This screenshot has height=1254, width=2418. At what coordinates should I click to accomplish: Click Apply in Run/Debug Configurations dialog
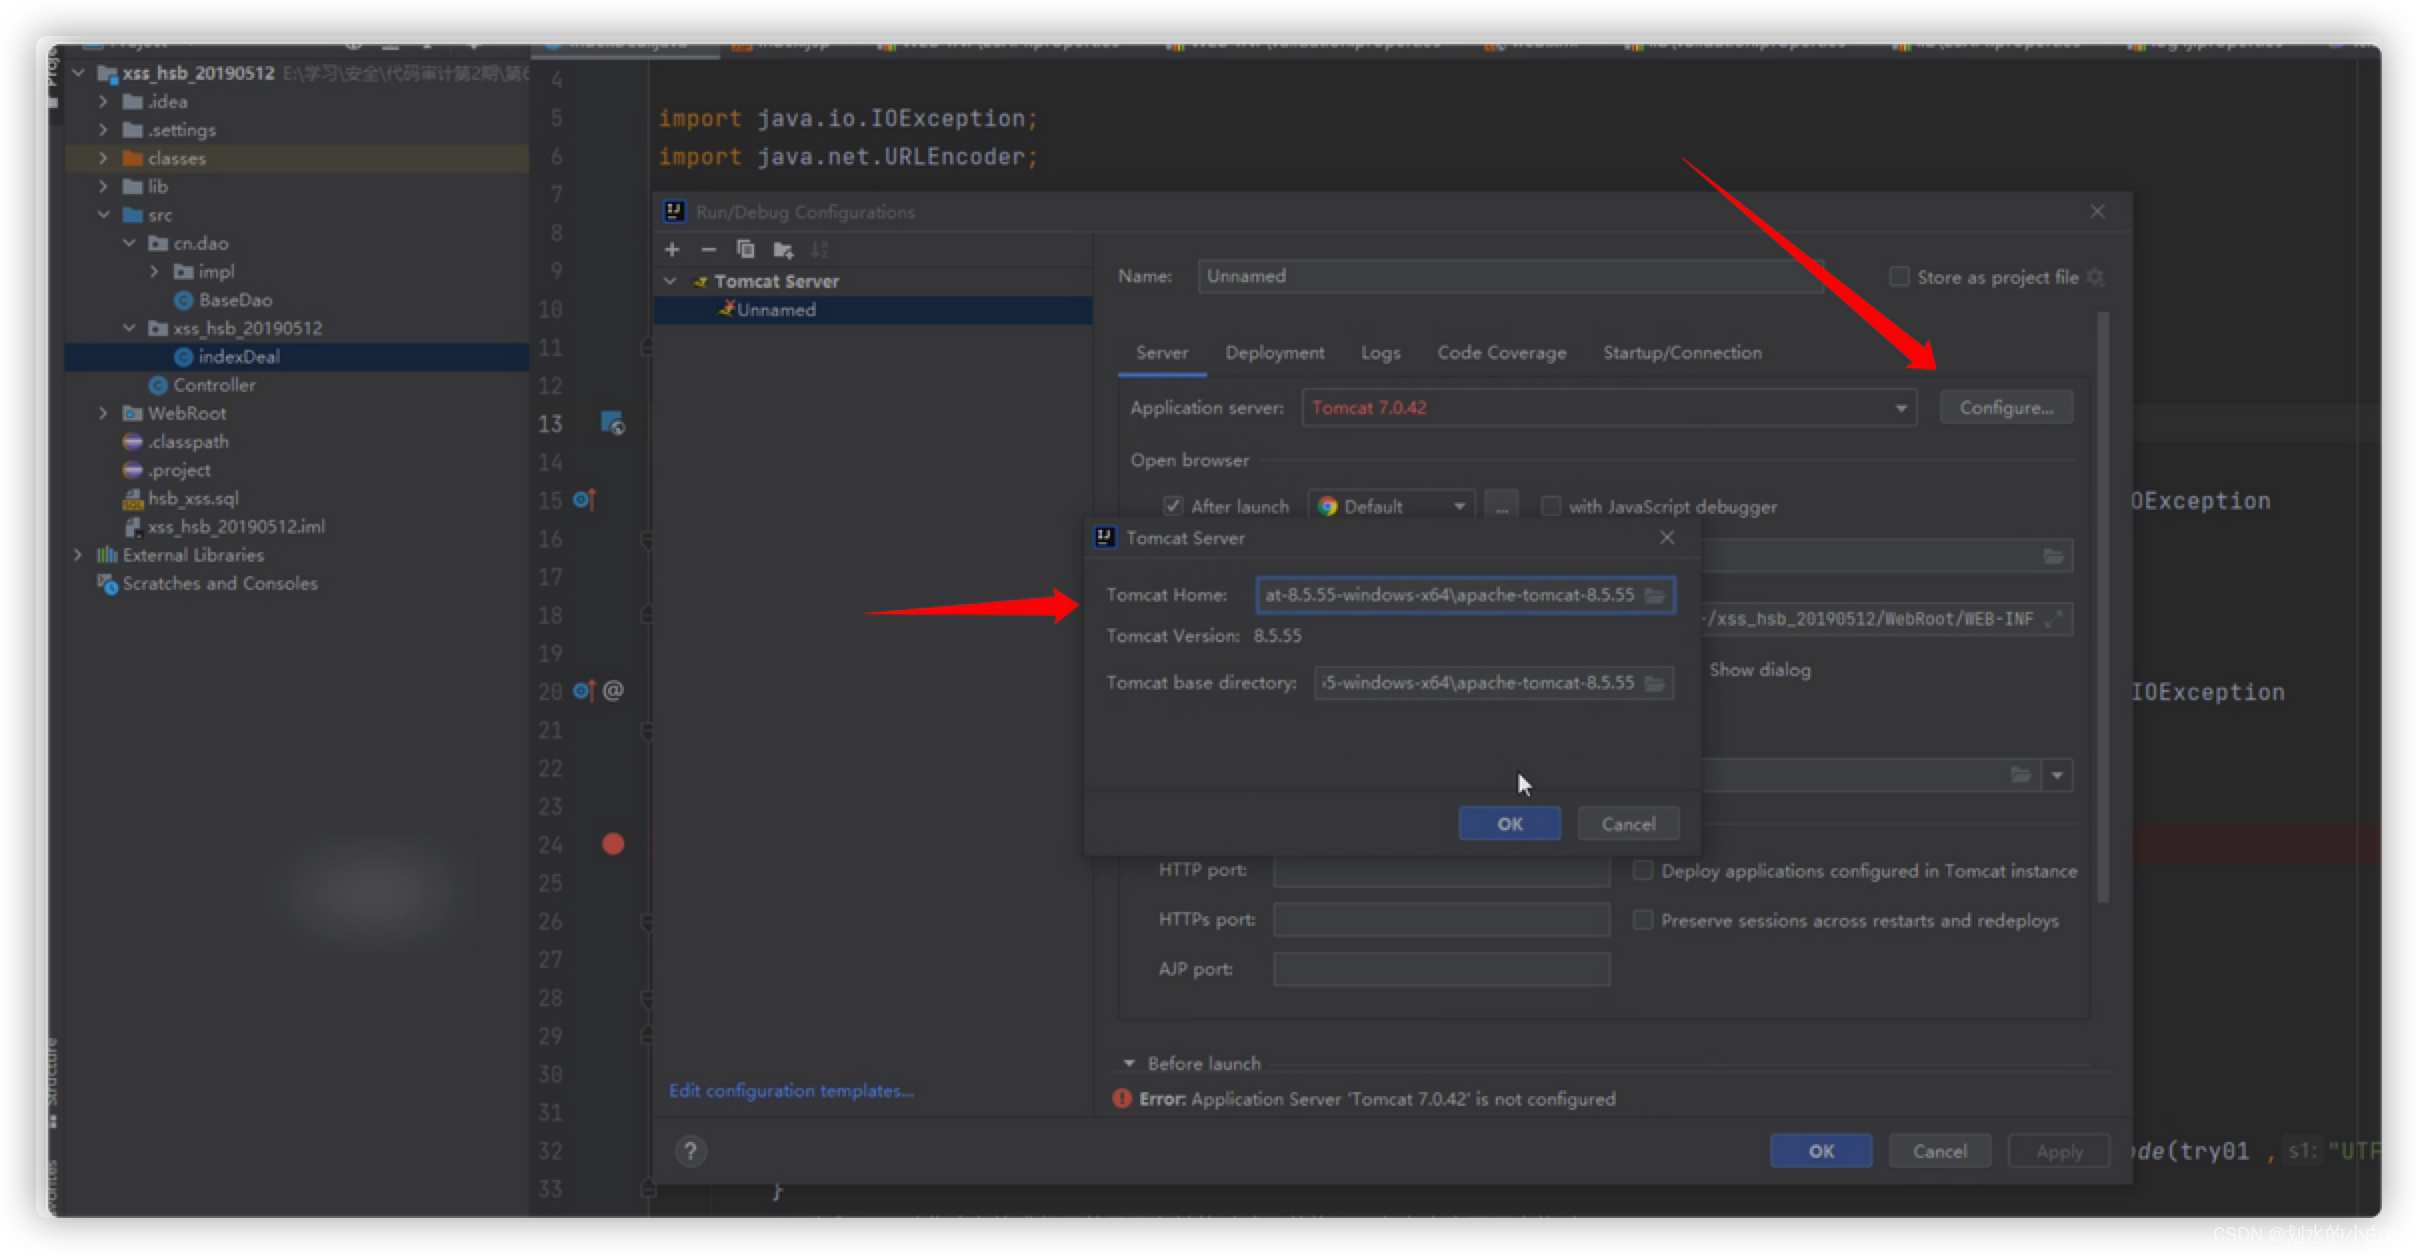point(2059,1151)
